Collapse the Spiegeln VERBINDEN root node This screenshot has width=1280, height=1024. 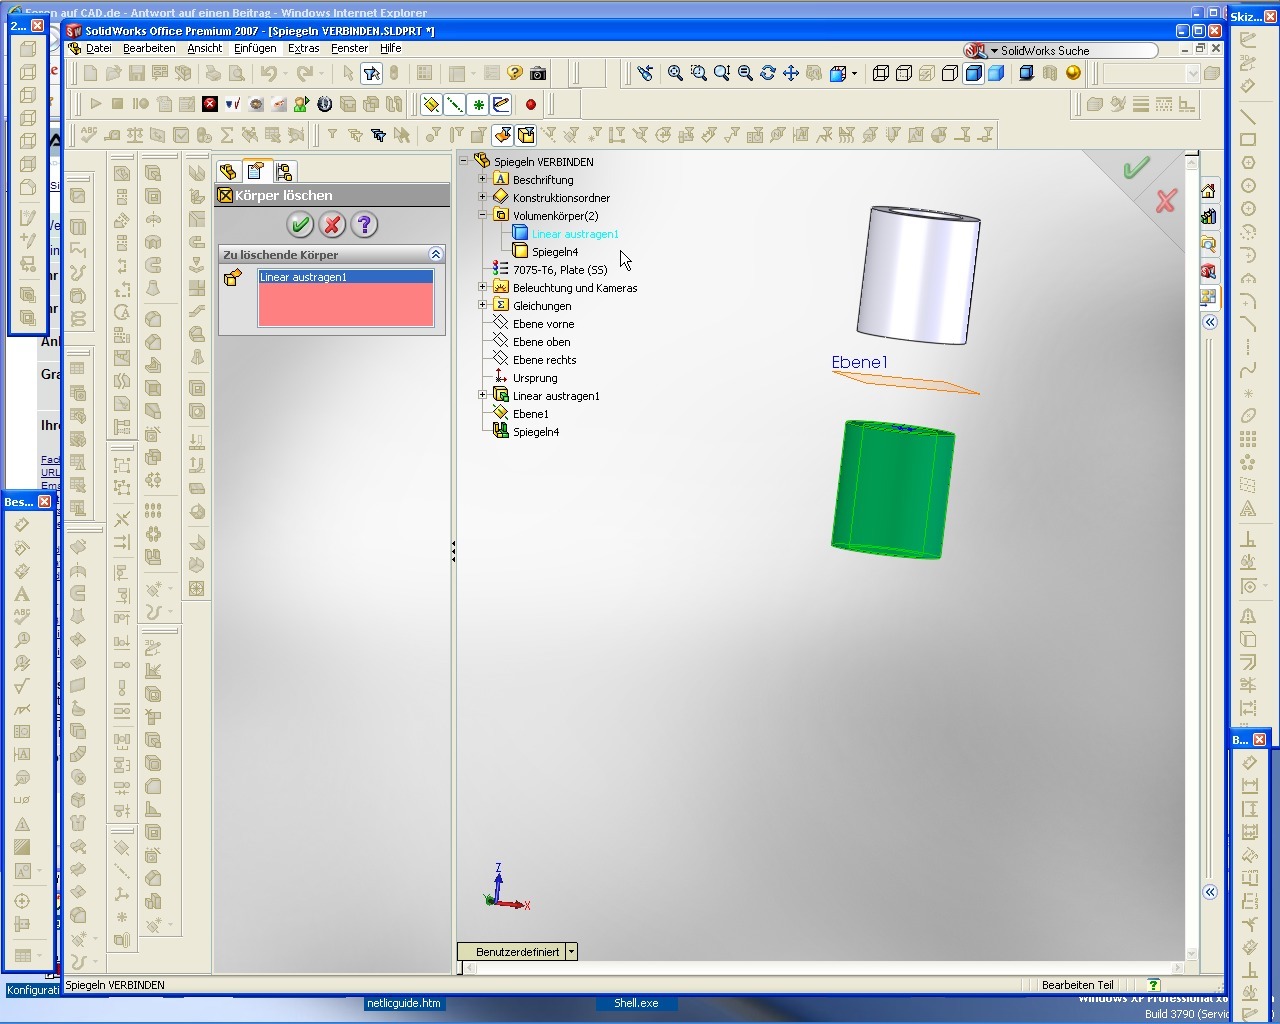[464, 161]
